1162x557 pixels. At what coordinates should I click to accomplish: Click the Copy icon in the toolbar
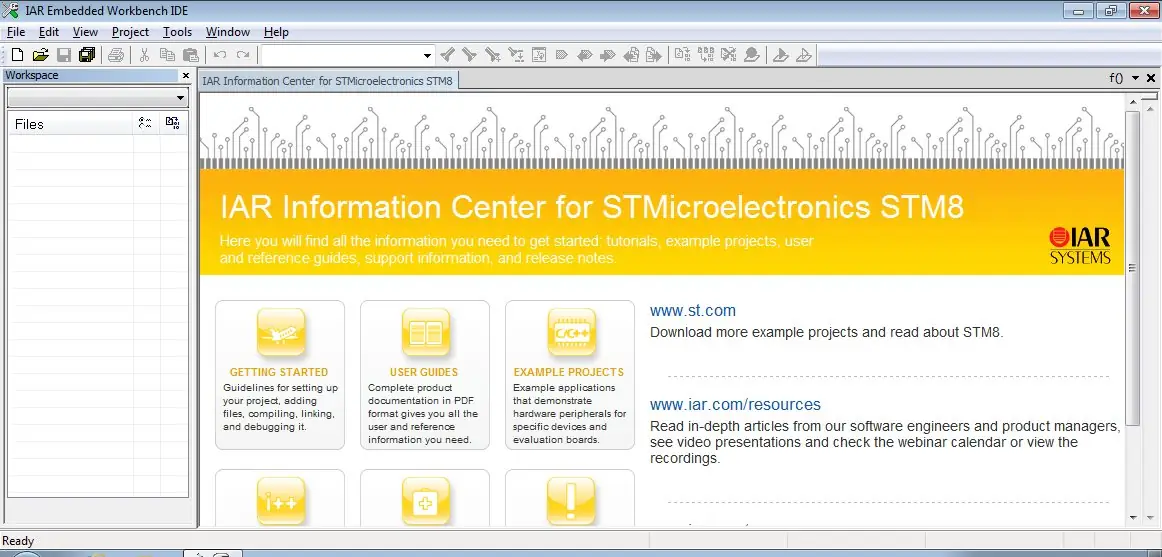(167, 55)
